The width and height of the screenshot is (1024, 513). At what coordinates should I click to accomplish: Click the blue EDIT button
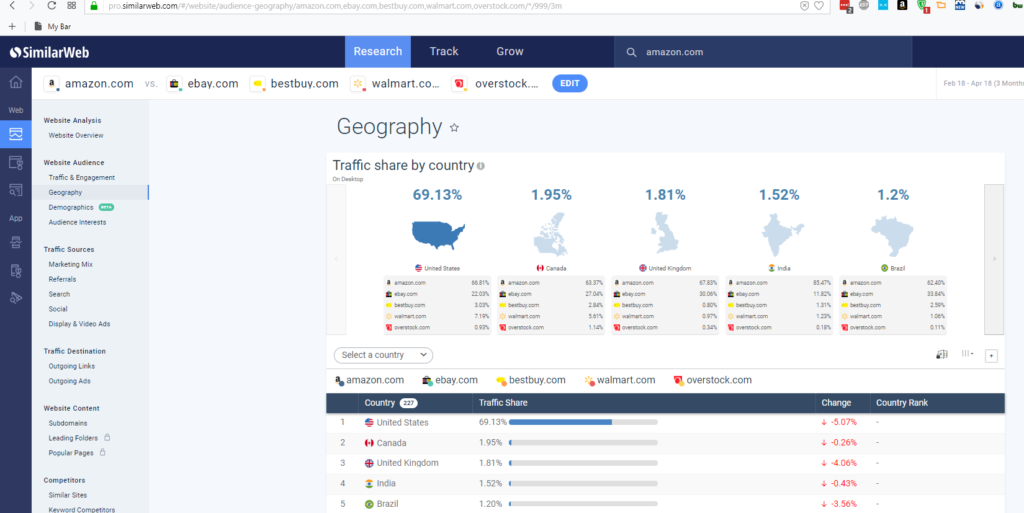569,84
